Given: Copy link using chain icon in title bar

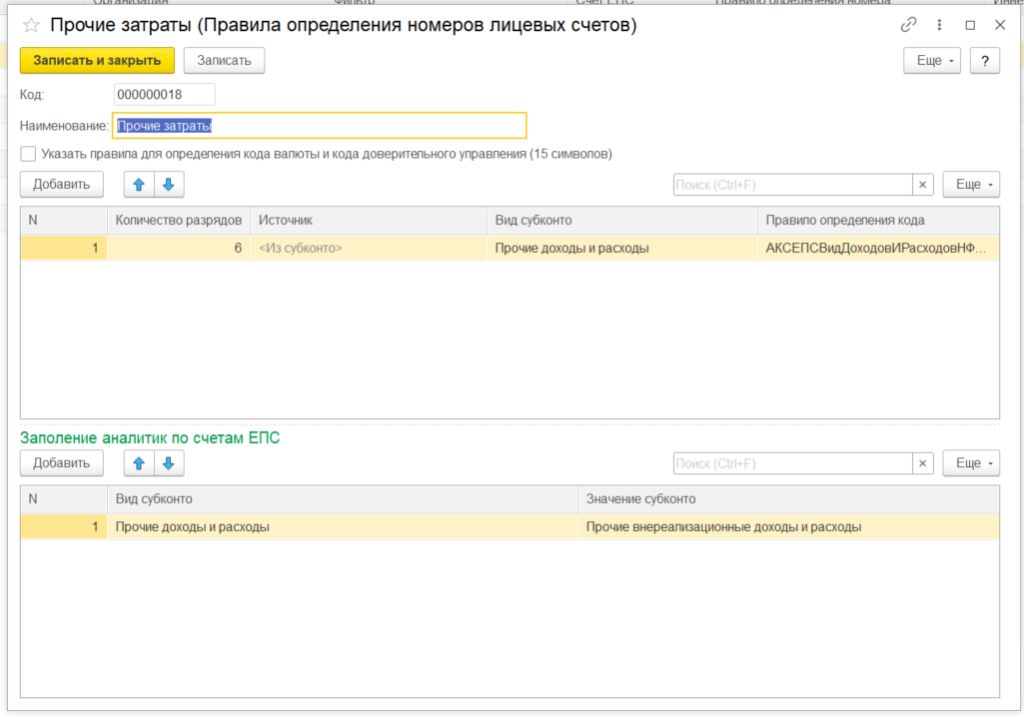Looking at the screenshot, I should pos(909,25).
